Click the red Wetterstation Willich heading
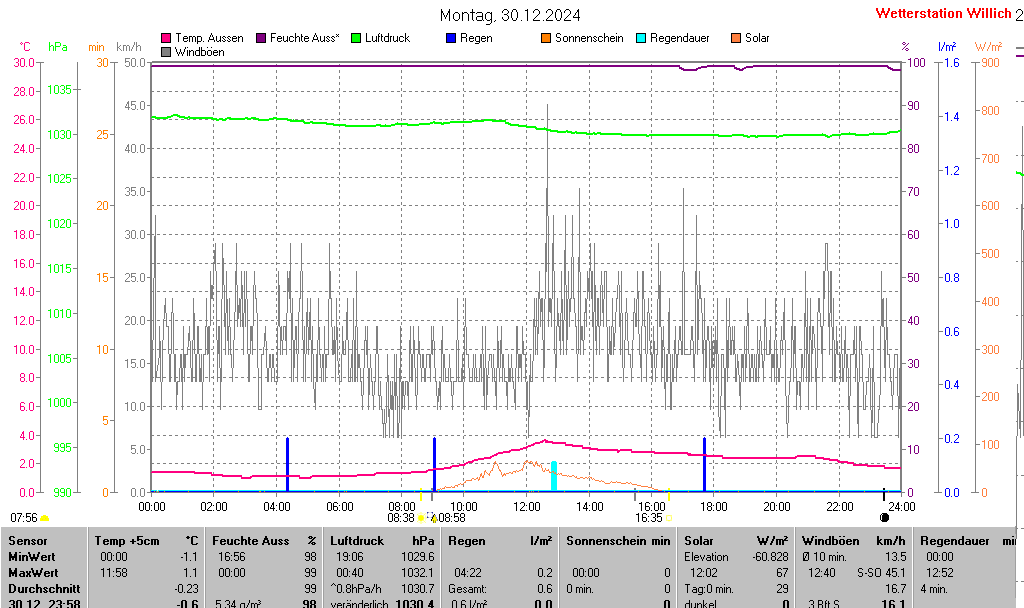This screenshot has width=1024, height=608. (x=944, y=13)
